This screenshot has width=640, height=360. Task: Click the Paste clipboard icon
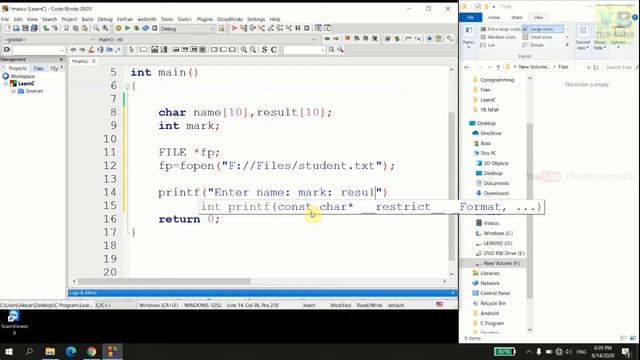tap(84, 28)
